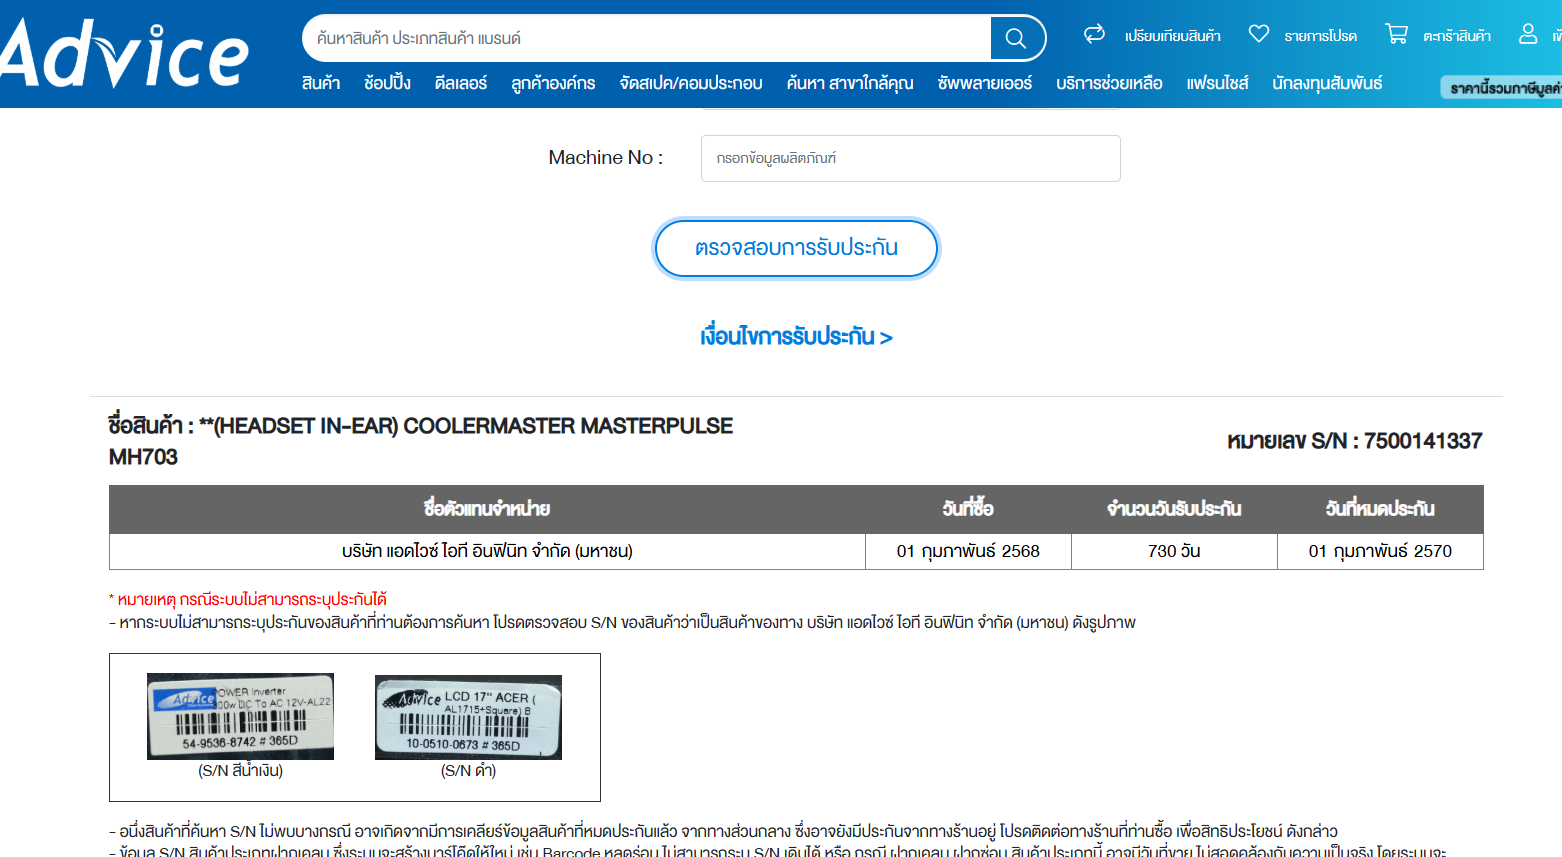
Task: Open the เงื่อนไขการรับประกัน link
Action: point(796,337)
